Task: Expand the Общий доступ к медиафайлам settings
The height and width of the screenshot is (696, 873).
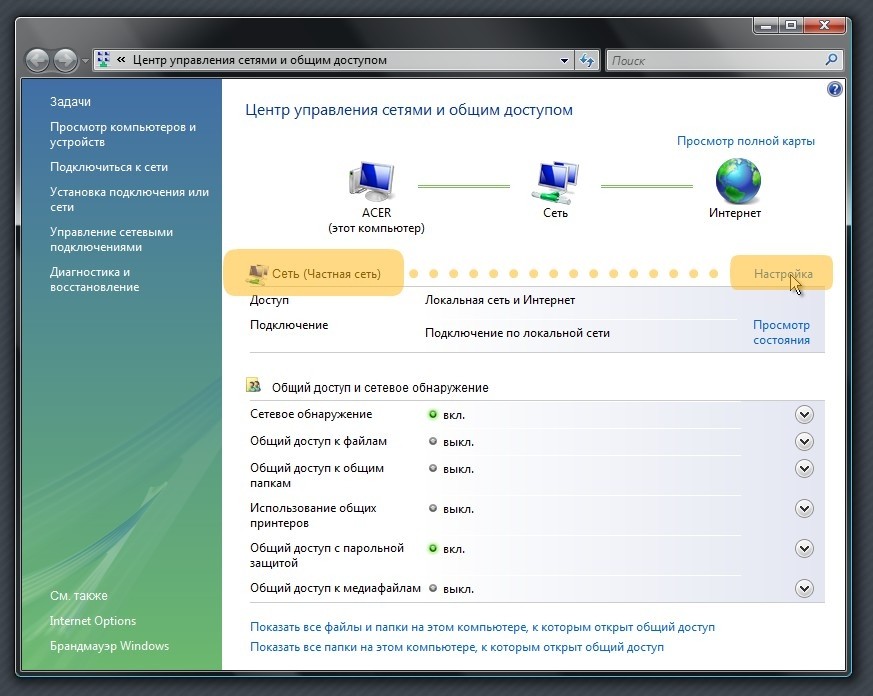Action: tap(804, 589)
